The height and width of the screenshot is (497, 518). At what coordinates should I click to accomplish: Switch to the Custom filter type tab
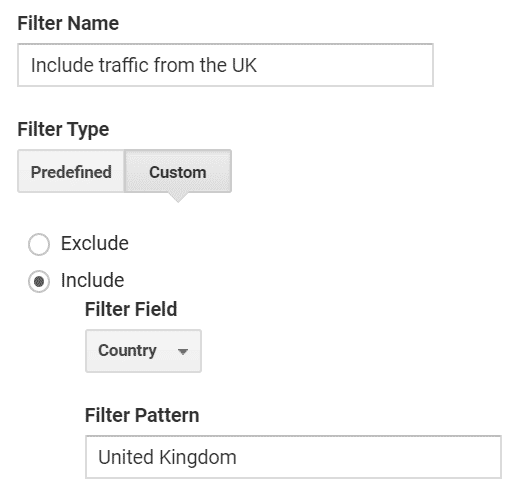click(x=178, y=171)
